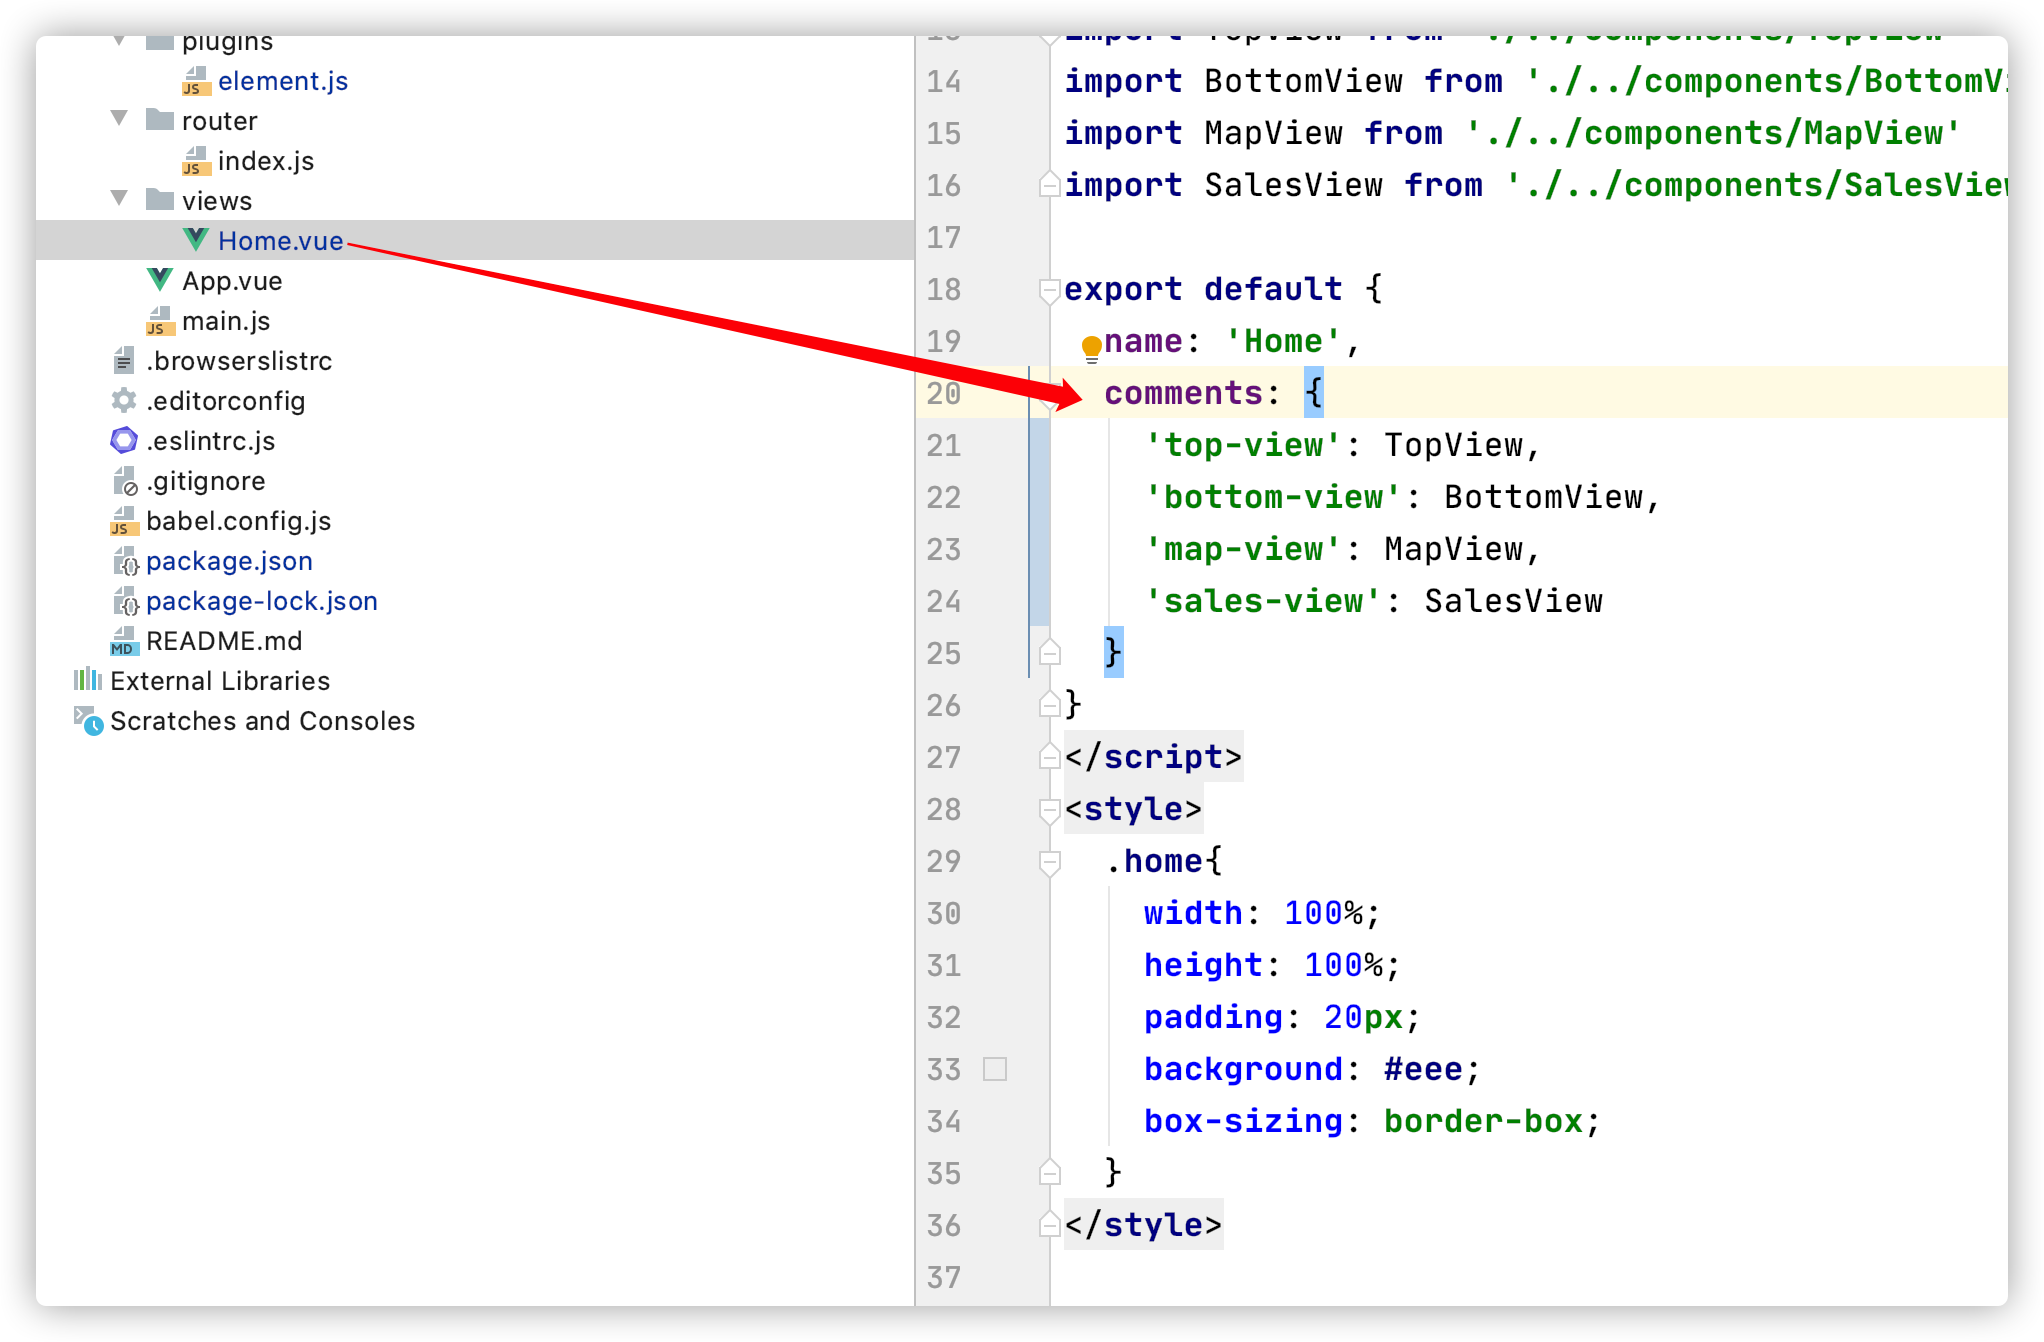Fold the export default block at line 18

tap(1049, 289)
